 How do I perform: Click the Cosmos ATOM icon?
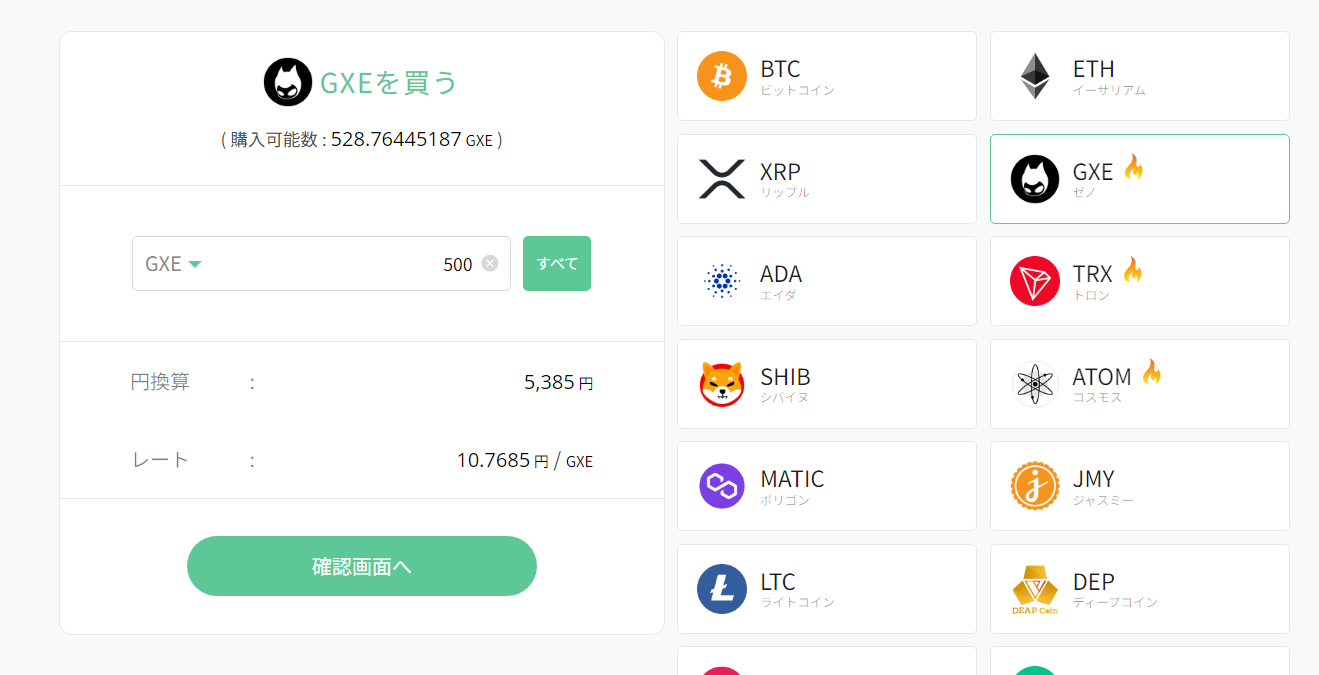pos(1035,384)
